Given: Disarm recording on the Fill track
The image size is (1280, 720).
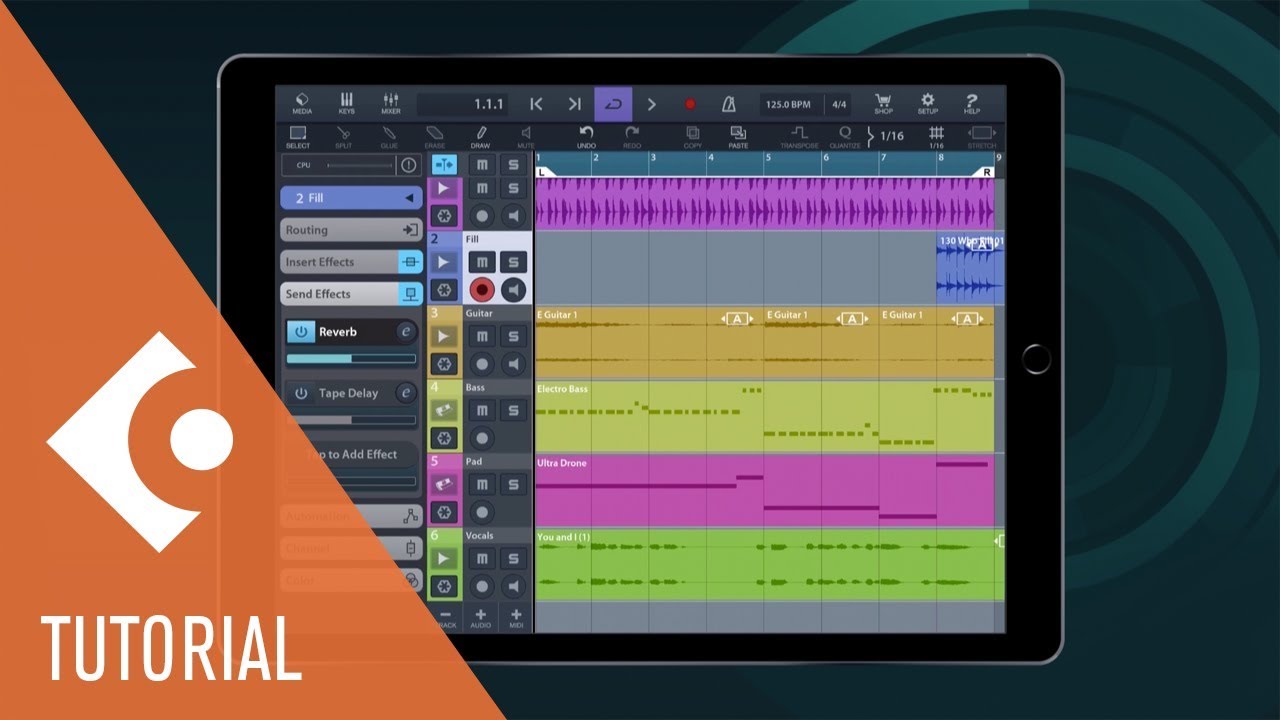Looking at the screenshot, I should coord(482,290).
